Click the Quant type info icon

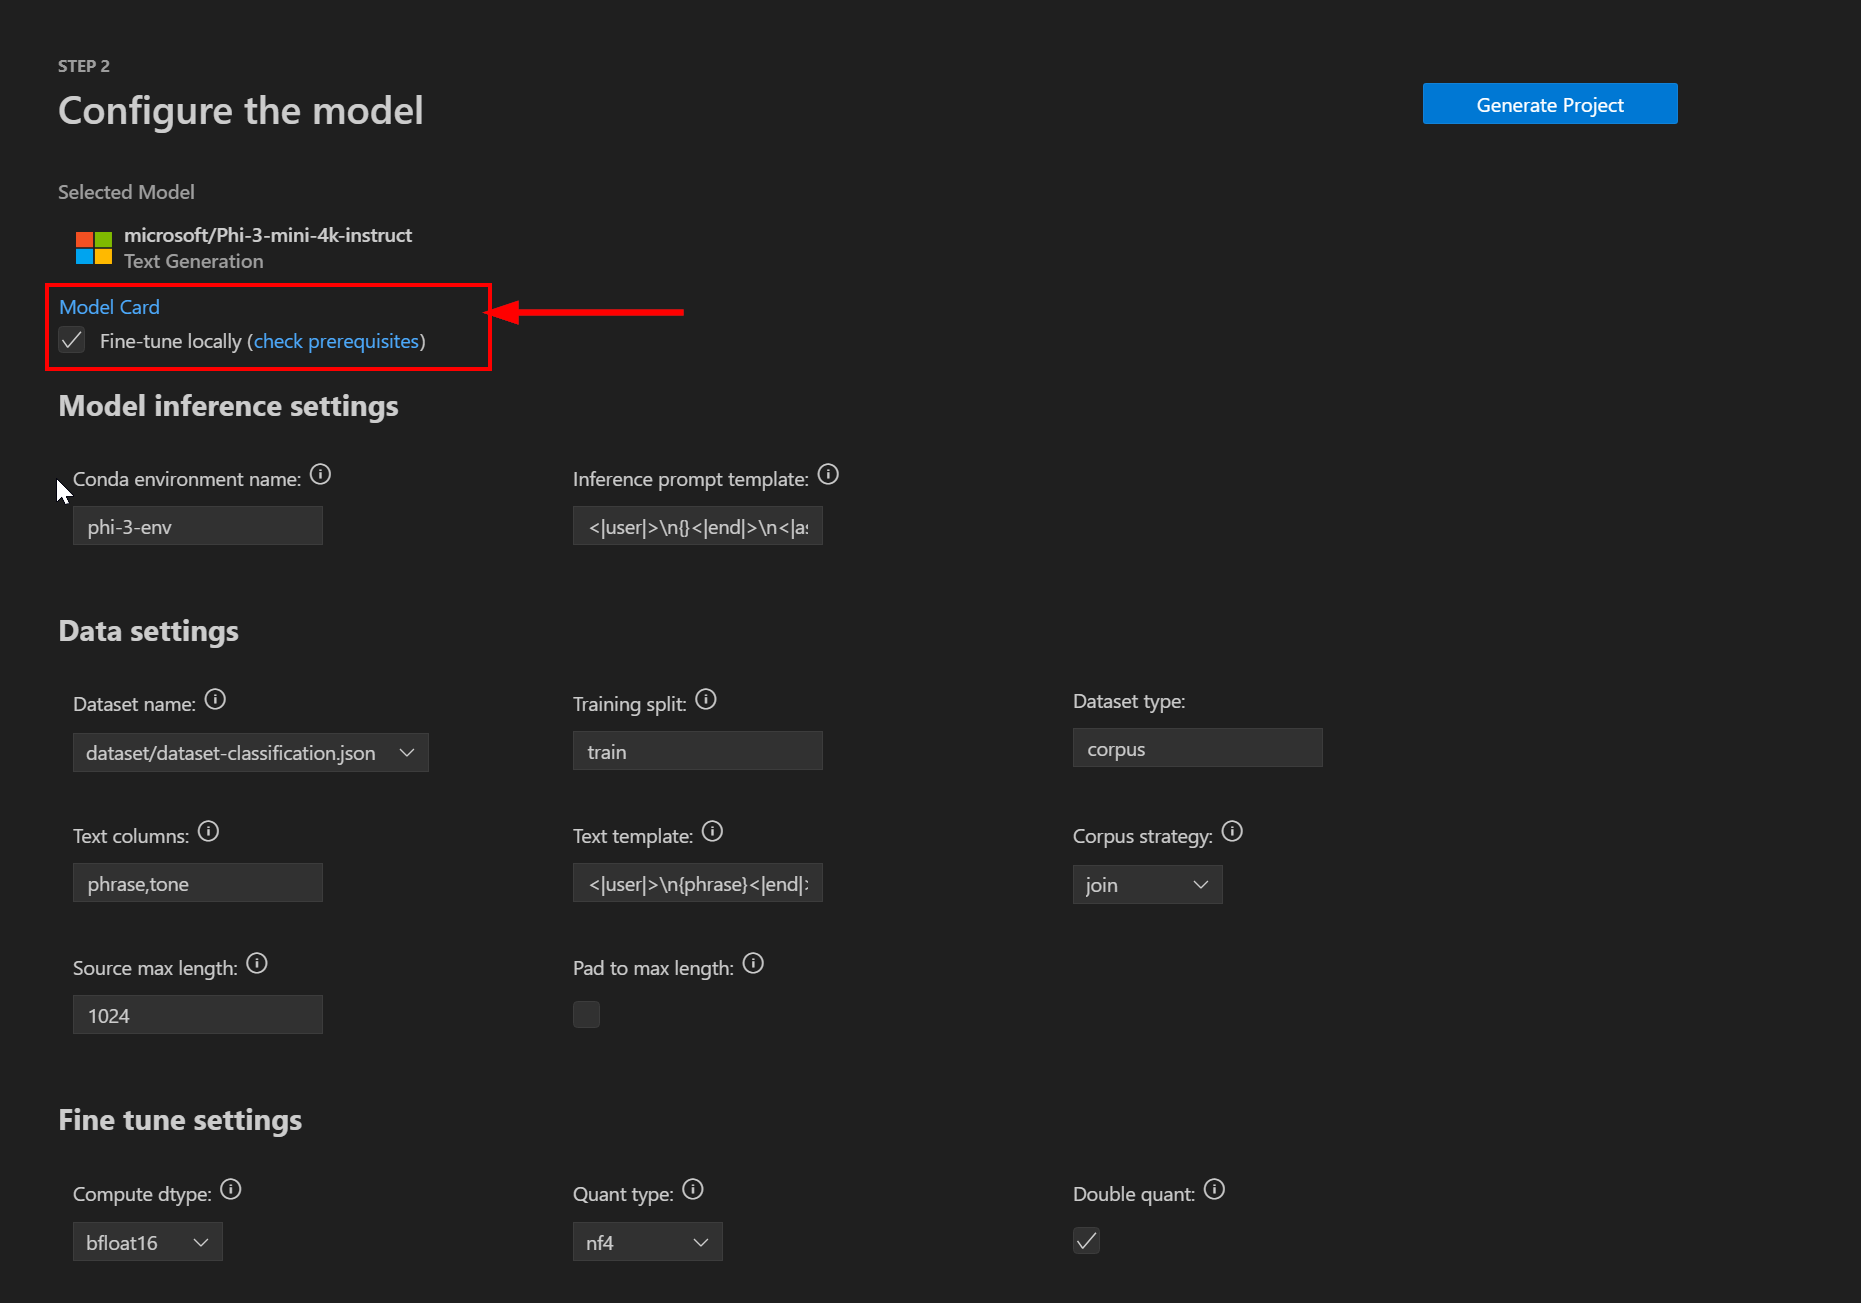tap(692, 1189)
